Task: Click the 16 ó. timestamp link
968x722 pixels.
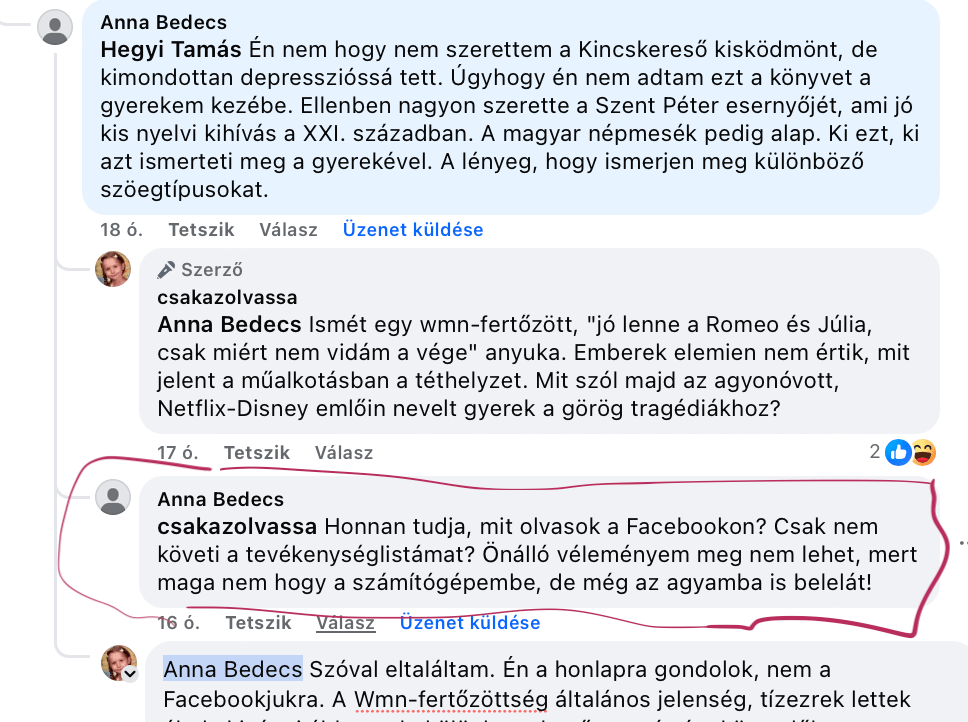Action: [x=178, y=622]
